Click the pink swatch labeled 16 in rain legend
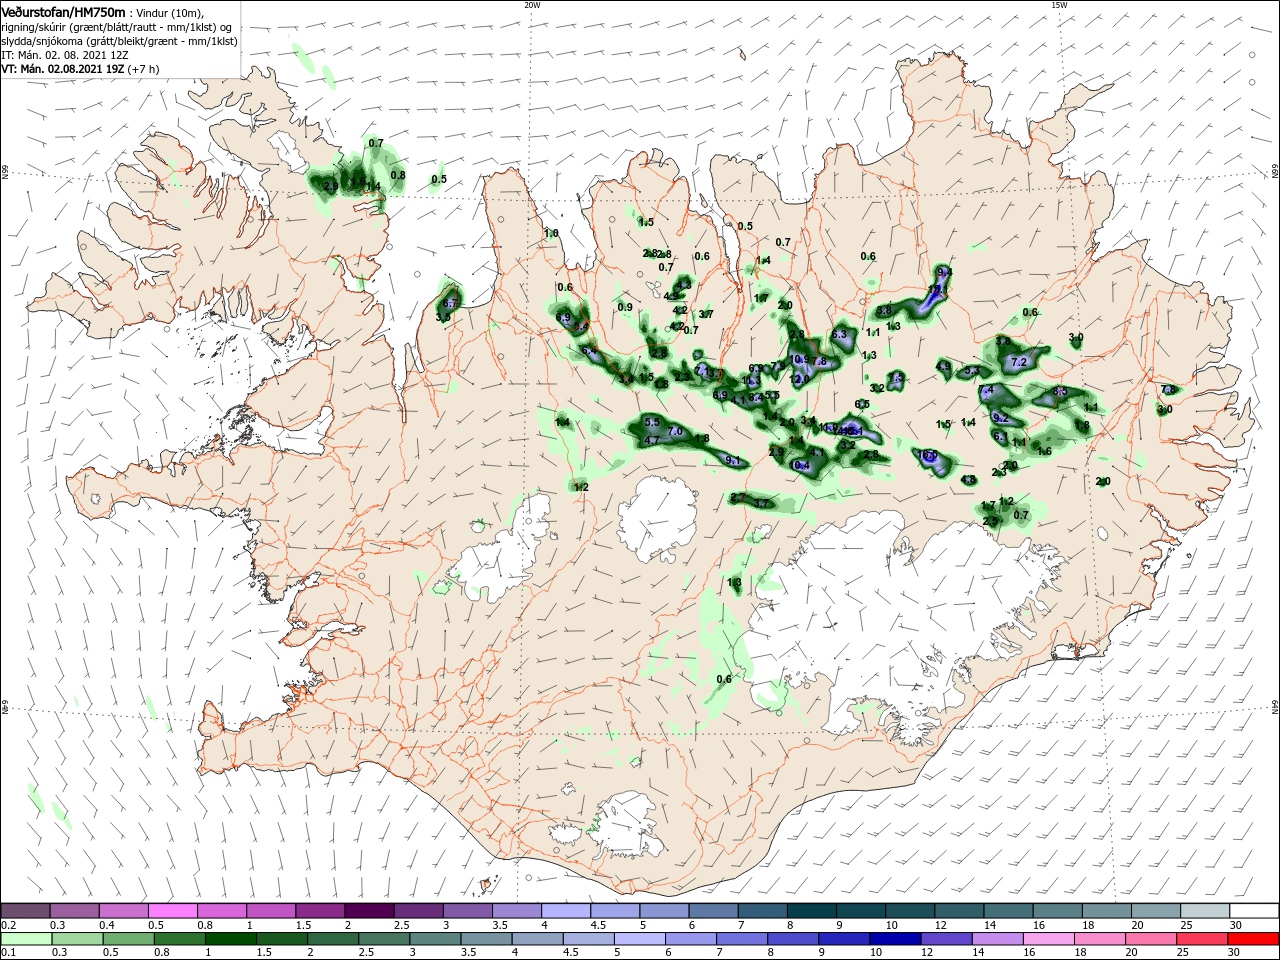The image size is (1280, 960). pos(1048,939)
